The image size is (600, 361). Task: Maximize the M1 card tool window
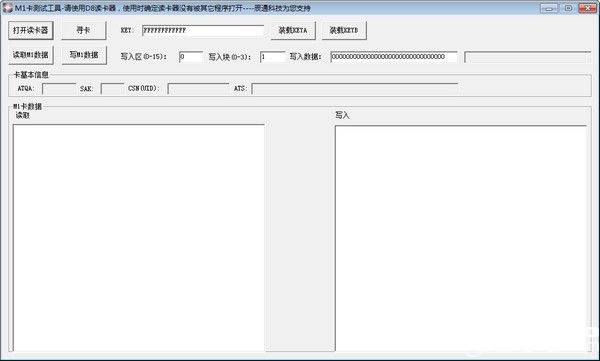(x=568, y=8)
